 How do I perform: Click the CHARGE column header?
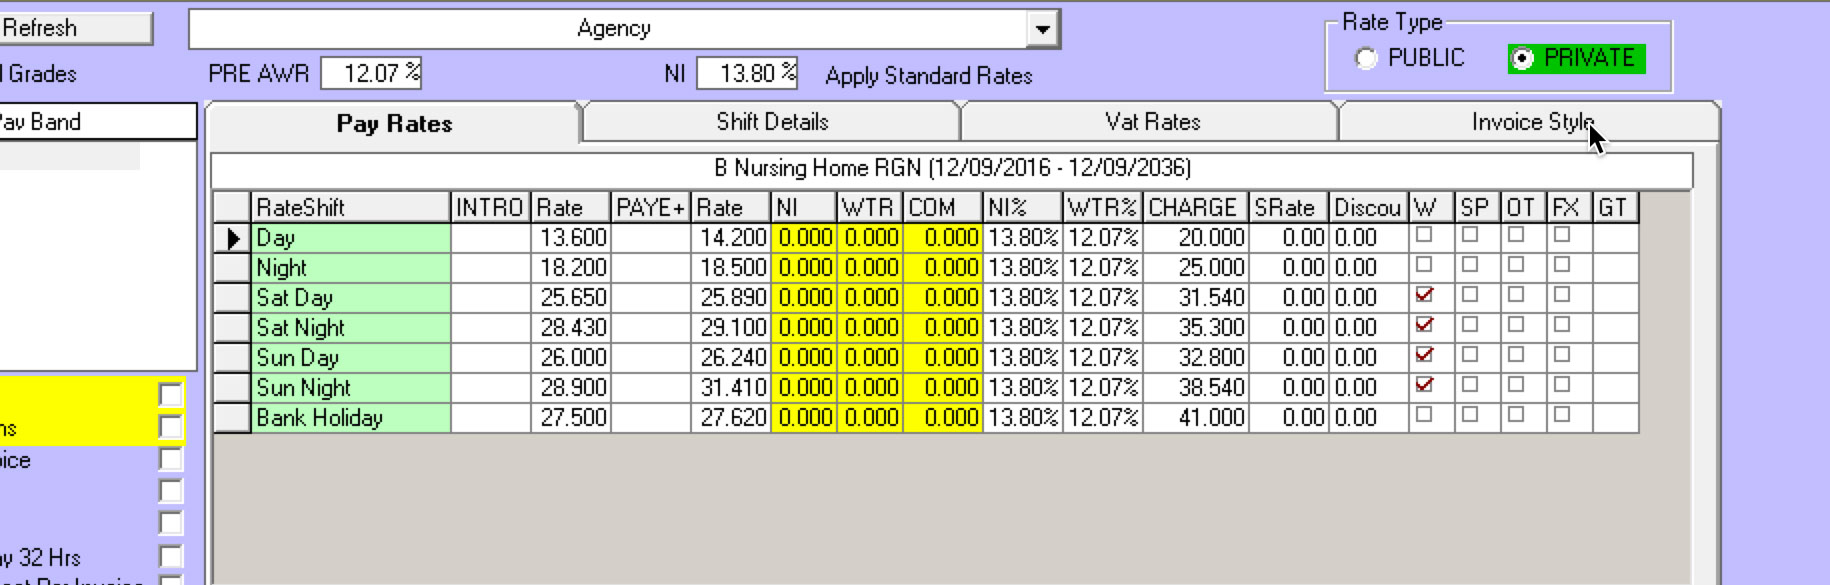(x=1195, y=208)
